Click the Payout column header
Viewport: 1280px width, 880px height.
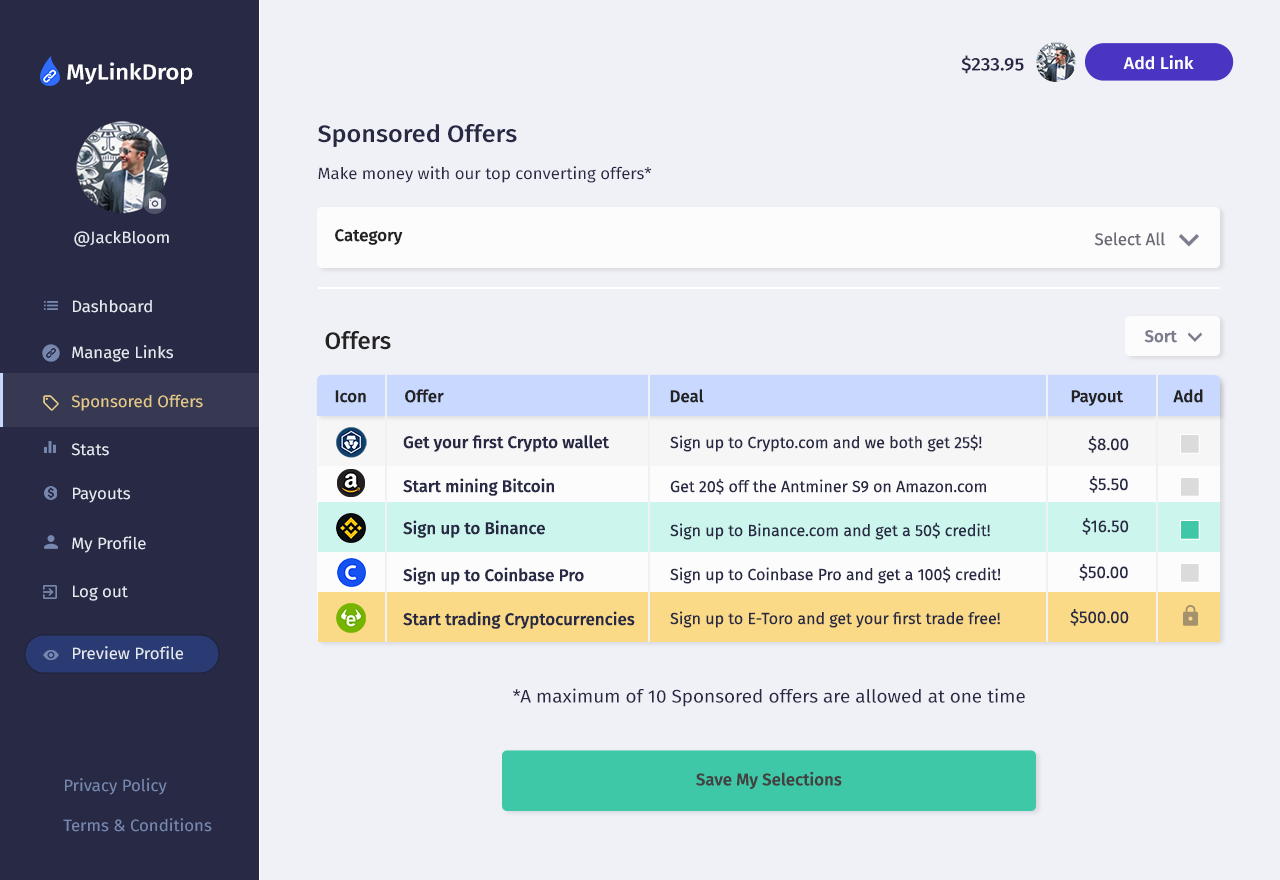coord(1102,396)
